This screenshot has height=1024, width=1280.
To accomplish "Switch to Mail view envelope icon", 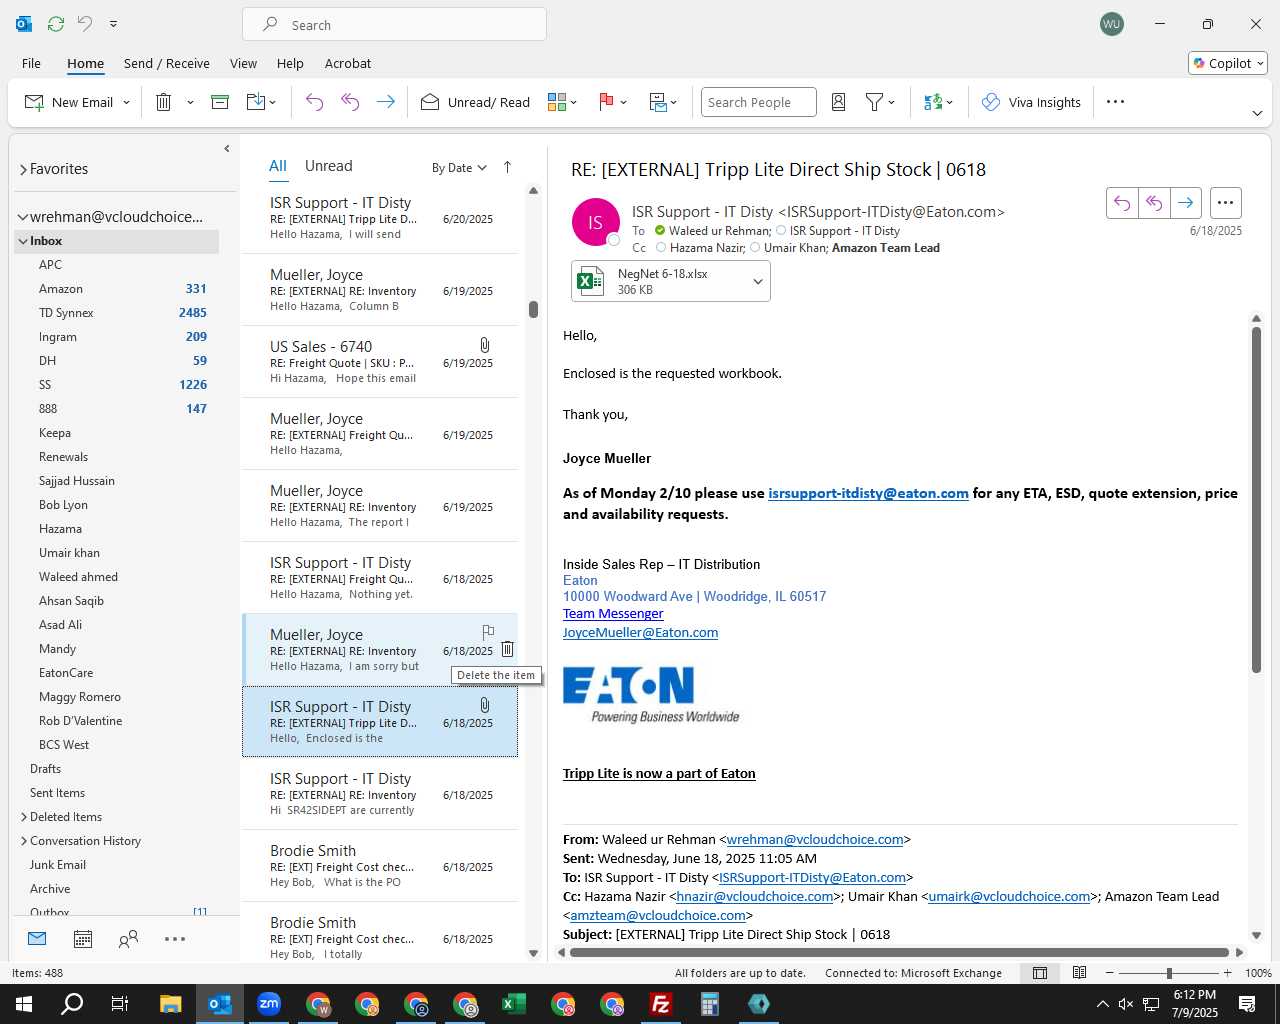I will click(x=37, y=939).
